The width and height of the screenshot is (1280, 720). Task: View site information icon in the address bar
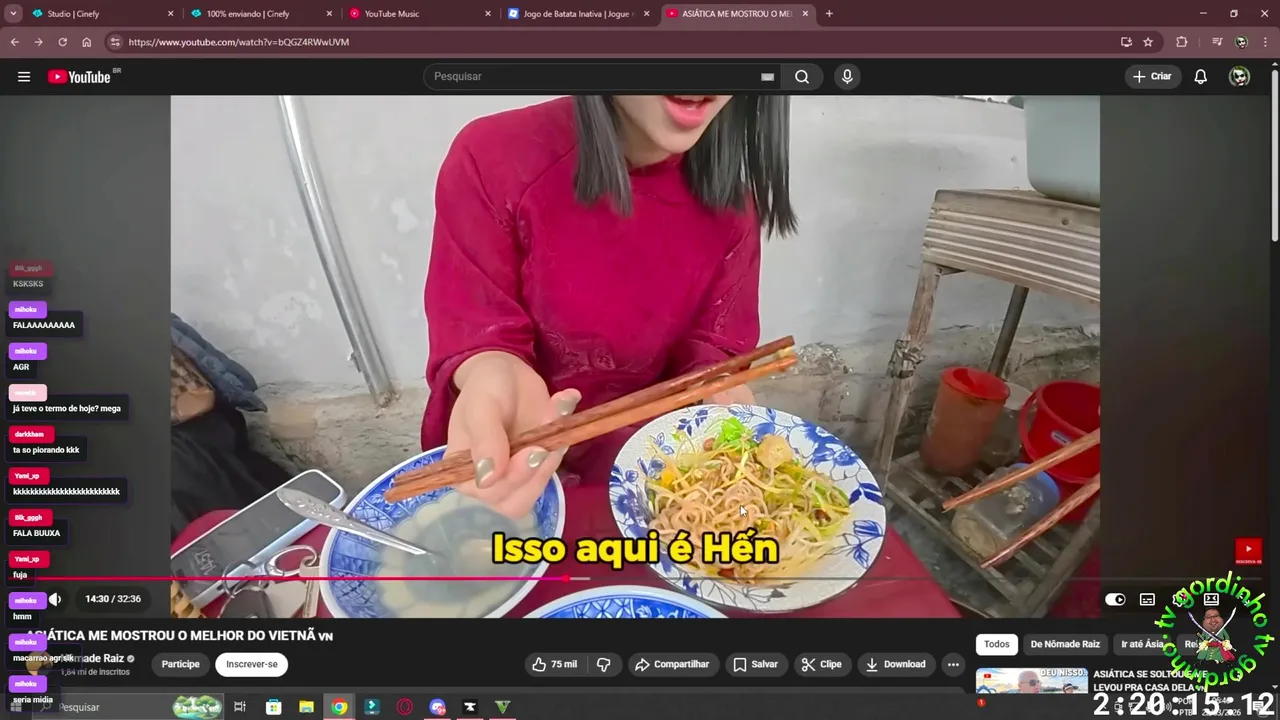point(115,42)
